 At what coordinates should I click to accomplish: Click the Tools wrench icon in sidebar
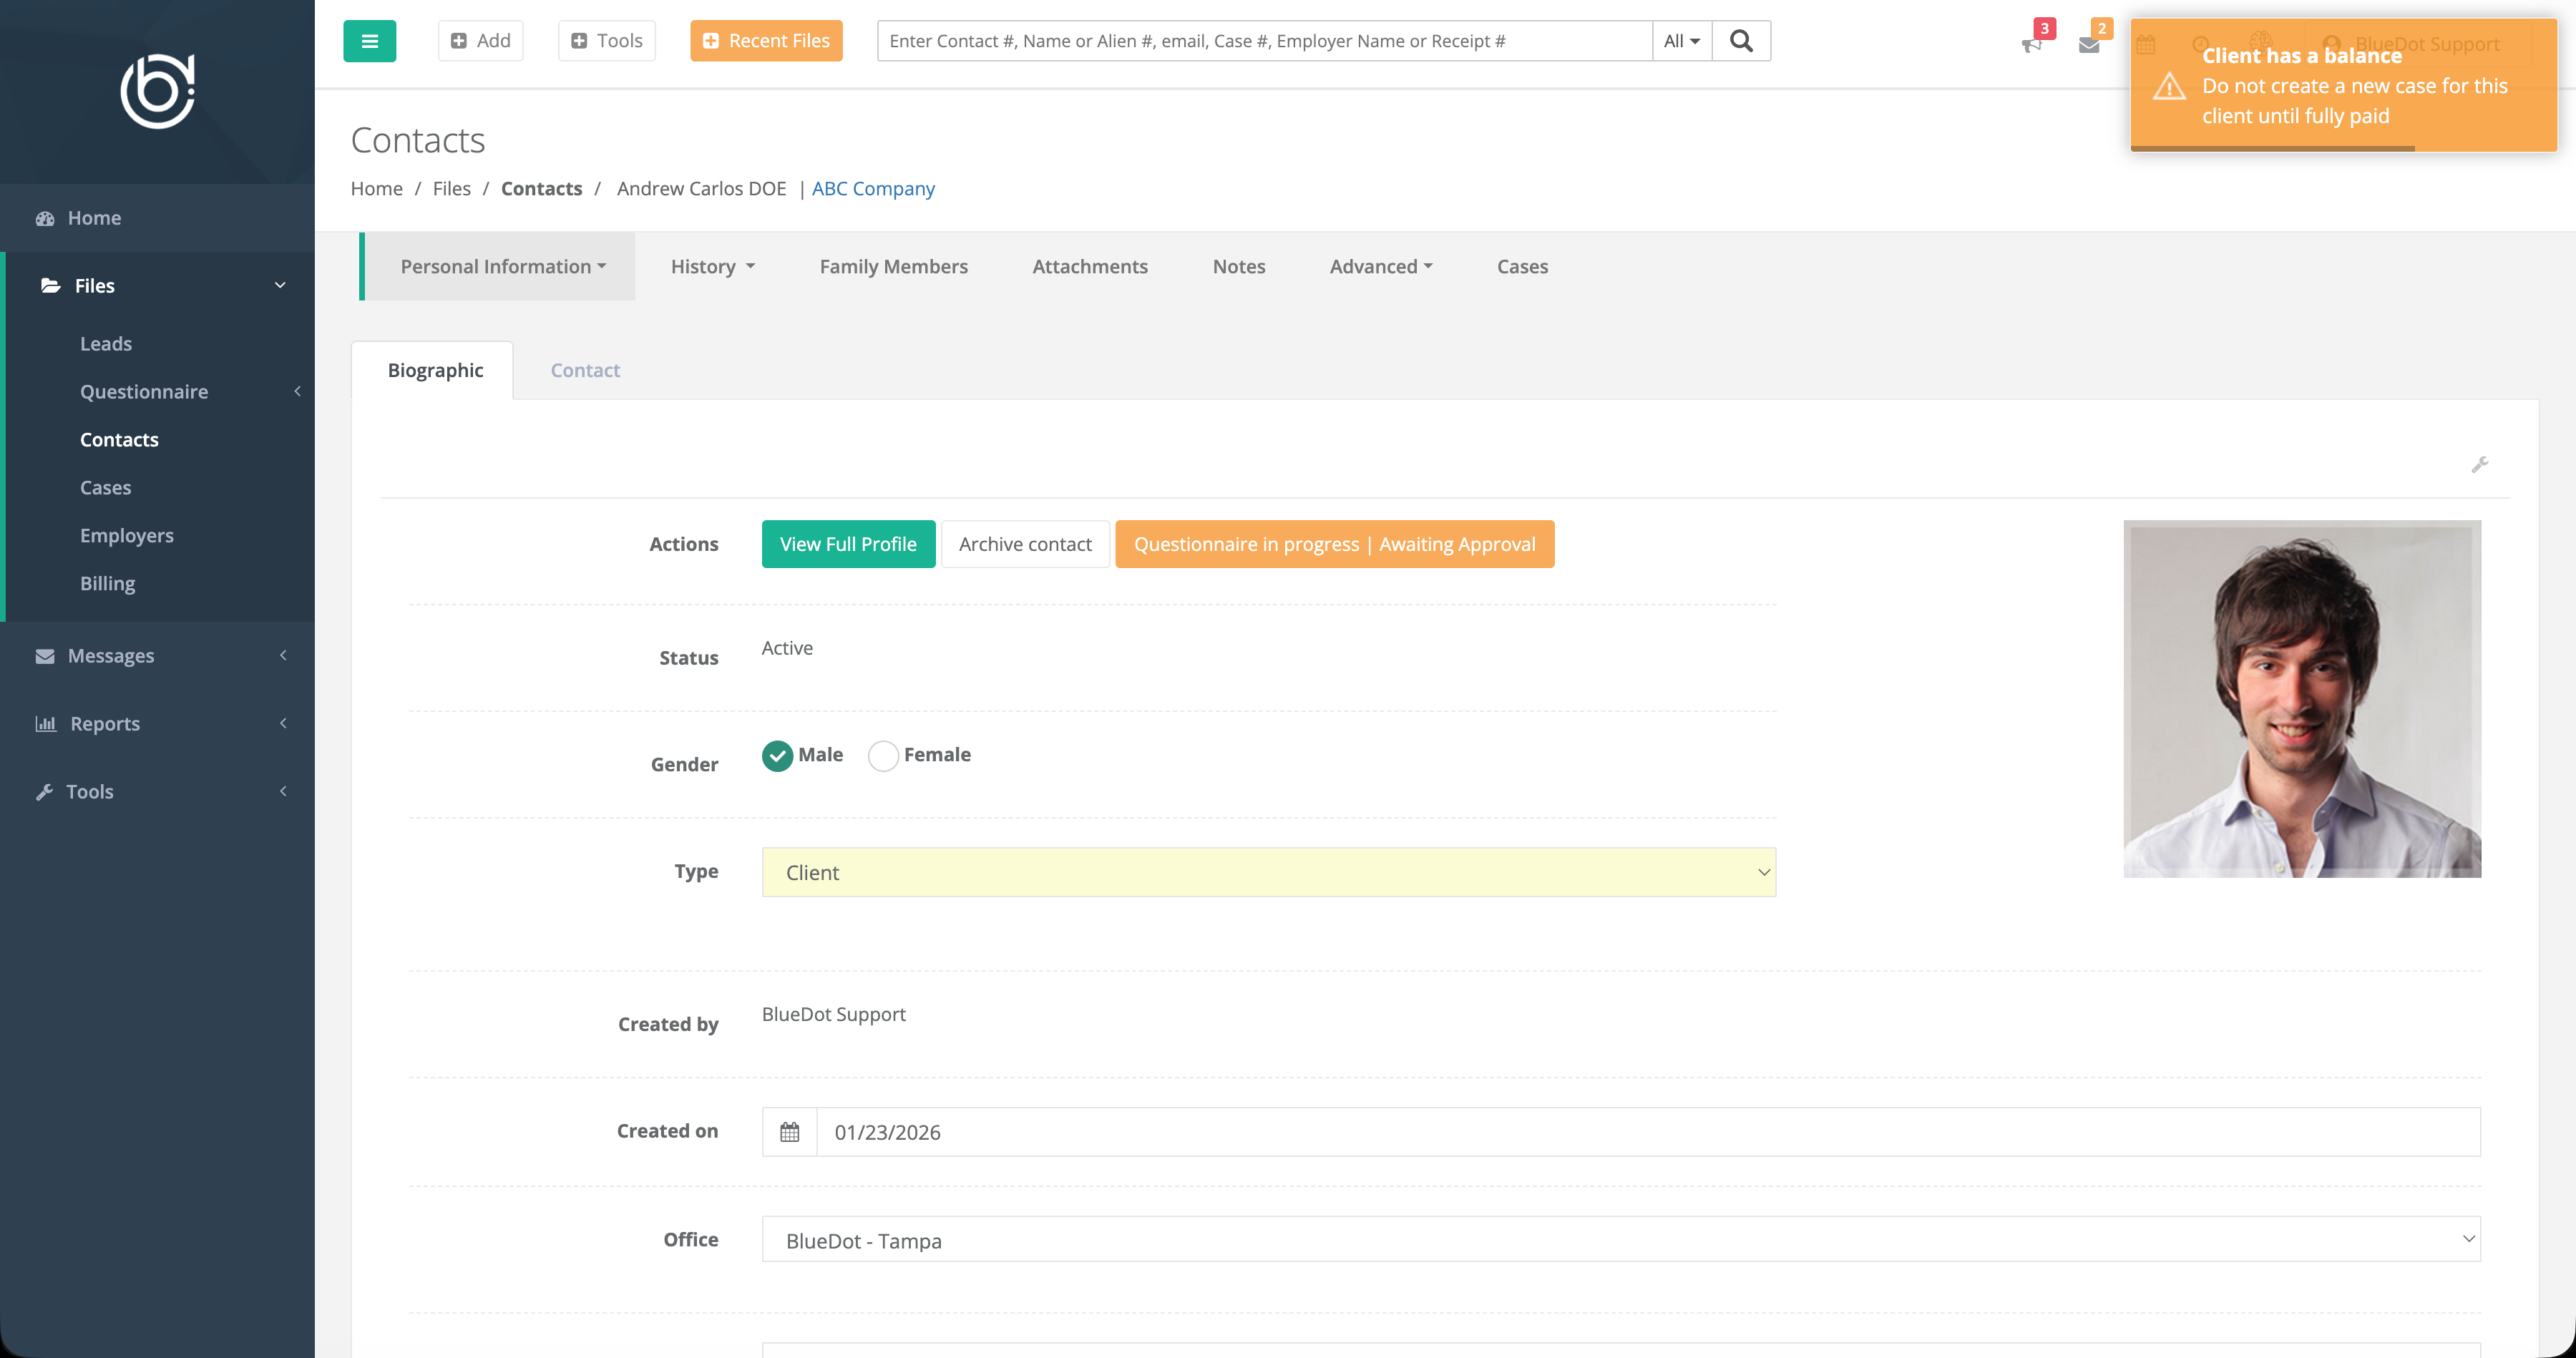(x=44, y=792)
